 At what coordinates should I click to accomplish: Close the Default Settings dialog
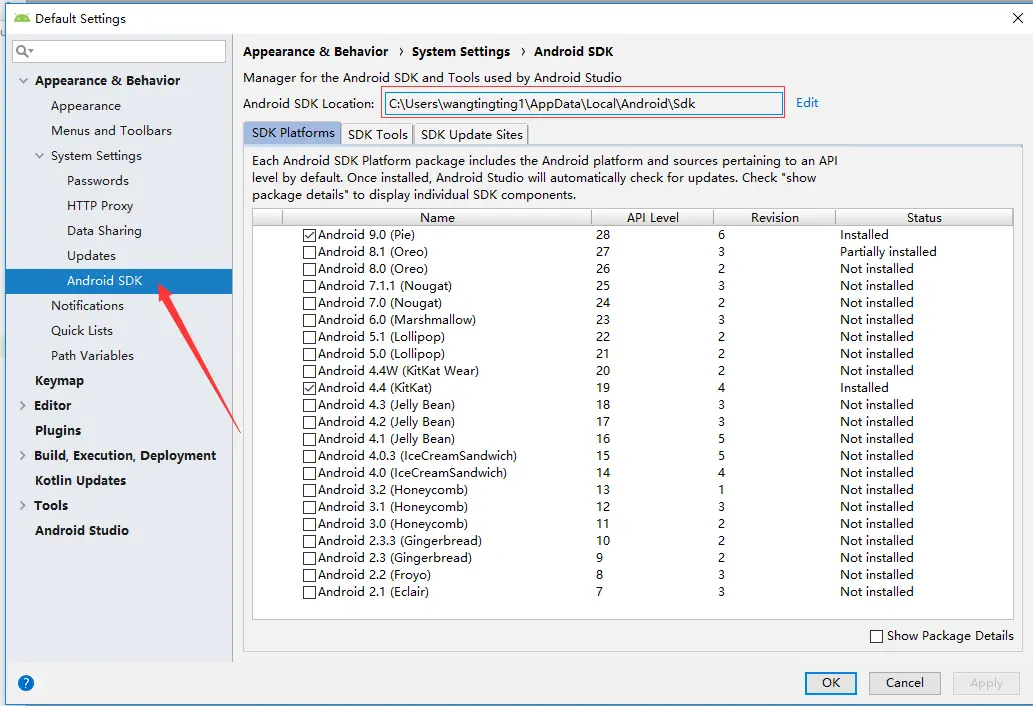(x=1018, y=18)
